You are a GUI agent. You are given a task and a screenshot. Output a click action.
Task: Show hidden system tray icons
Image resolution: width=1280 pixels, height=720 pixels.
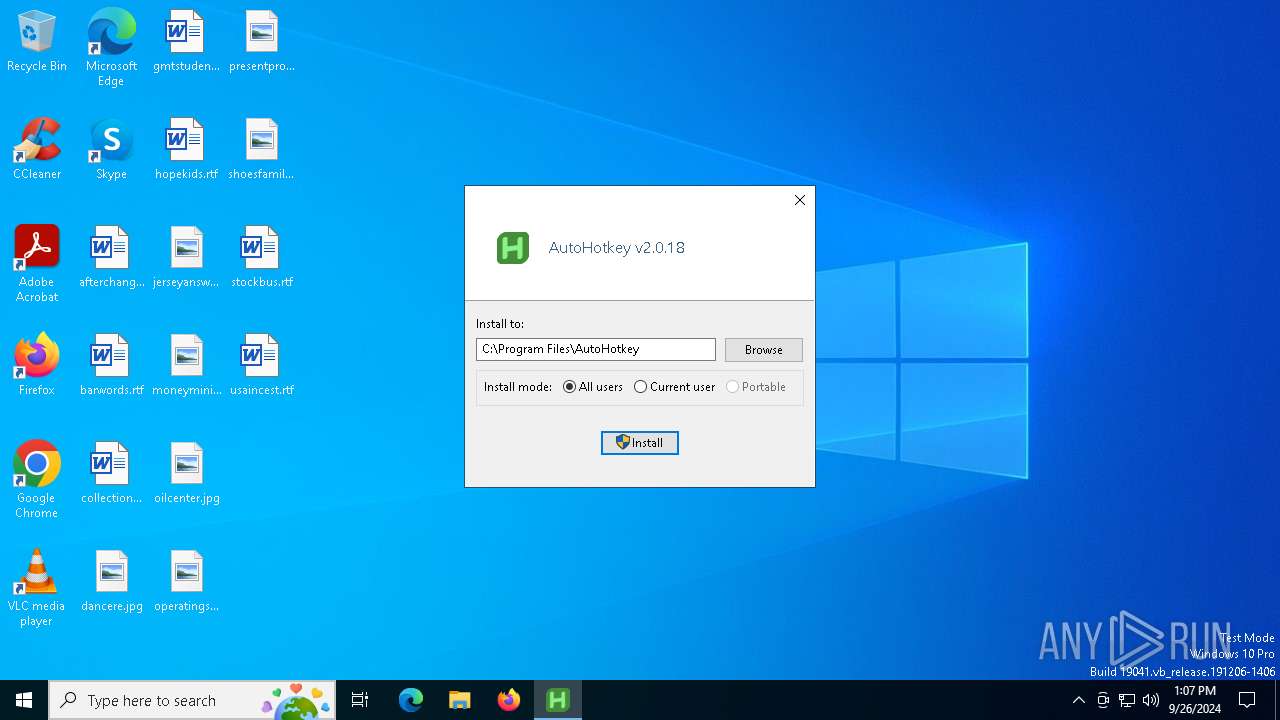pyautogui.click(x=1078, y=700)
